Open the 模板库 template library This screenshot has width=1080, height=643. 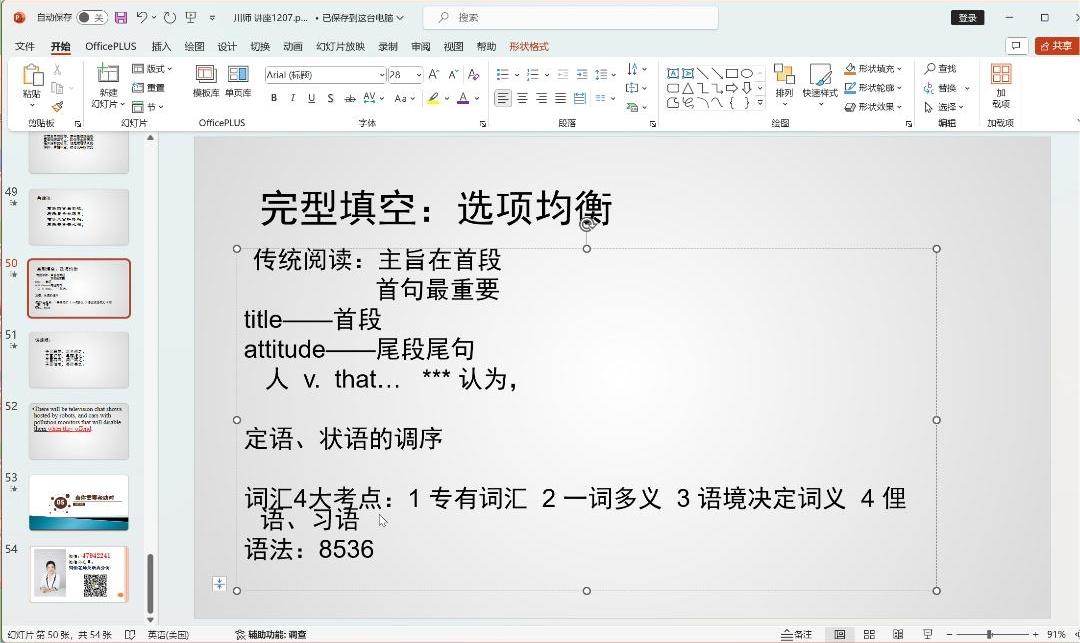[206, 80]
